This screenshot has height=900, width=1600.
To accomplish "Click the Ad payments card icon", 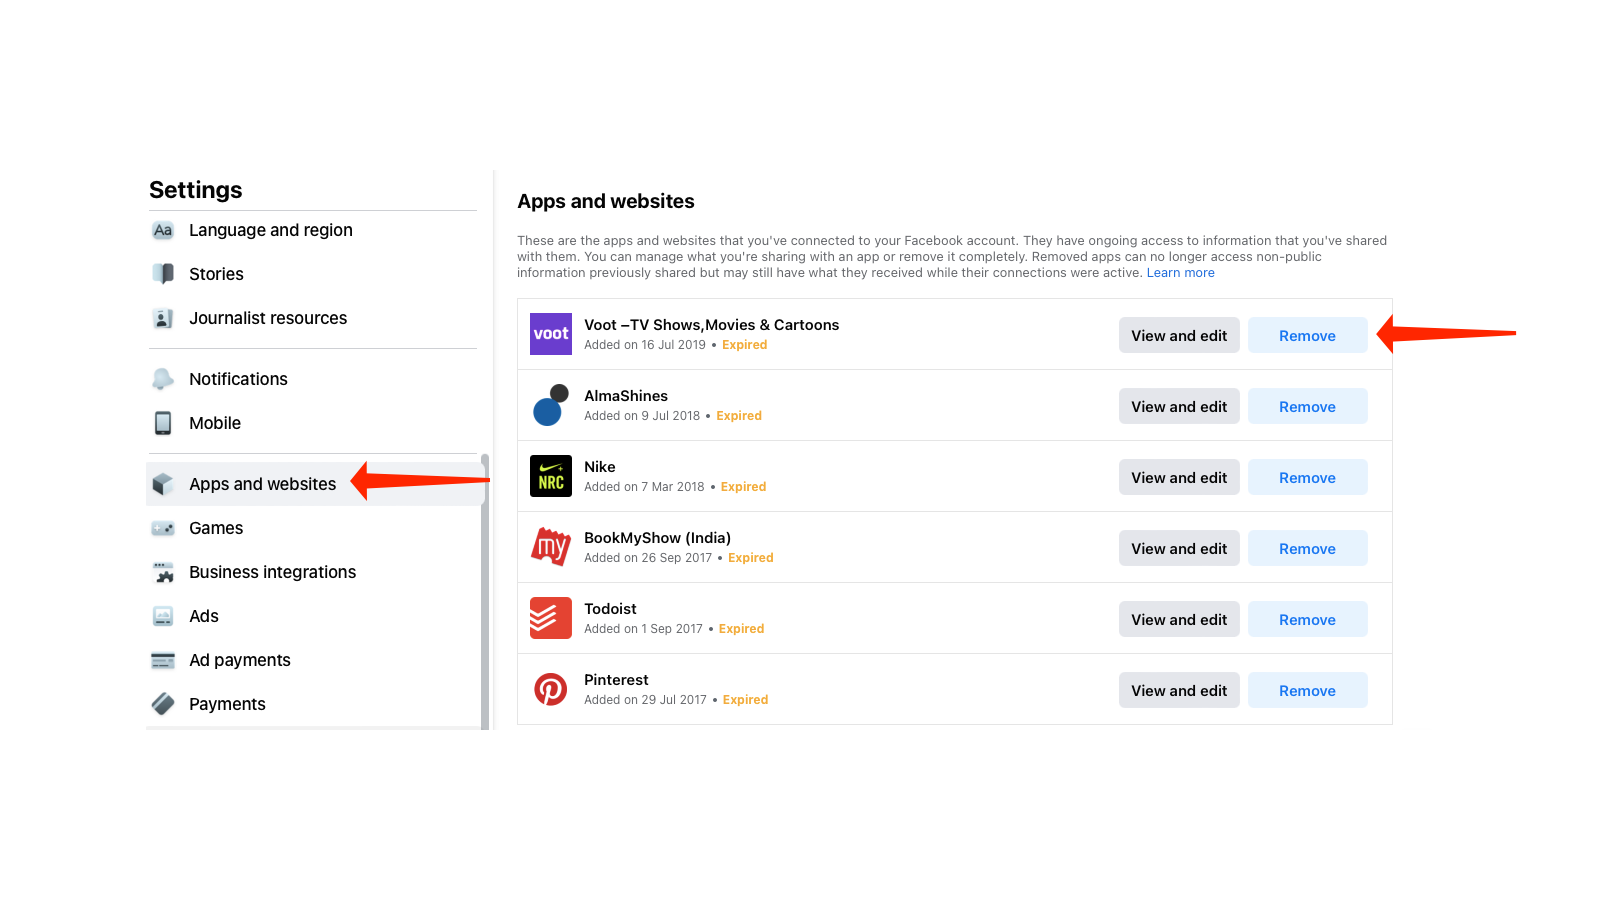I will pyautogui.click(x=163, y=660).
